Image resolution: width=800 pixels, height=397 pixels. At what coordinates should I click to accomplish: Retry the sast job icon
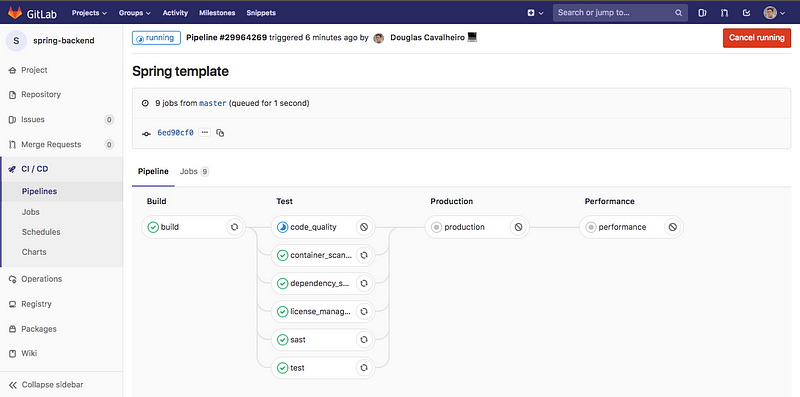[364, 339]
